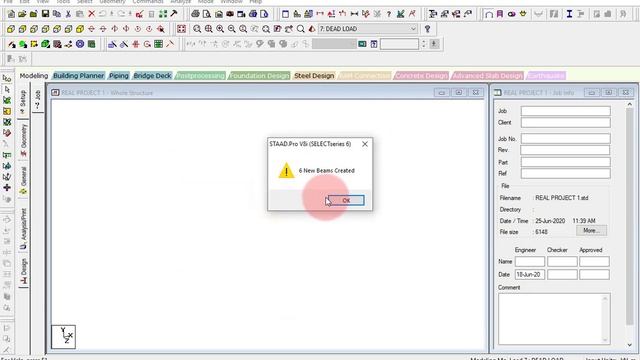Click the Save floppy disk icon

click(45, 14)
